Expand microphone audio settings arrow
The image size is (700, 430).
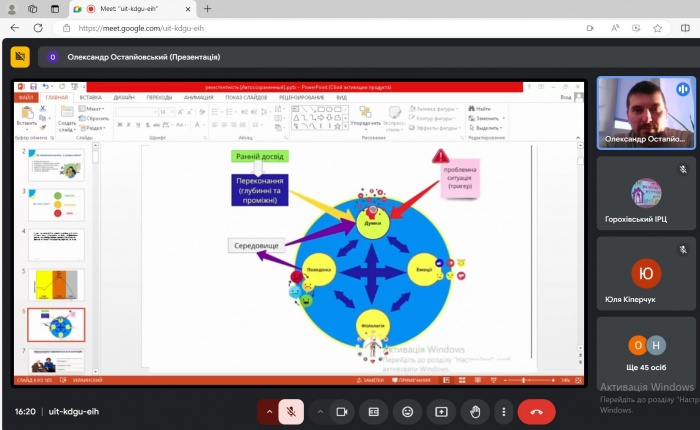click(268, 411)
